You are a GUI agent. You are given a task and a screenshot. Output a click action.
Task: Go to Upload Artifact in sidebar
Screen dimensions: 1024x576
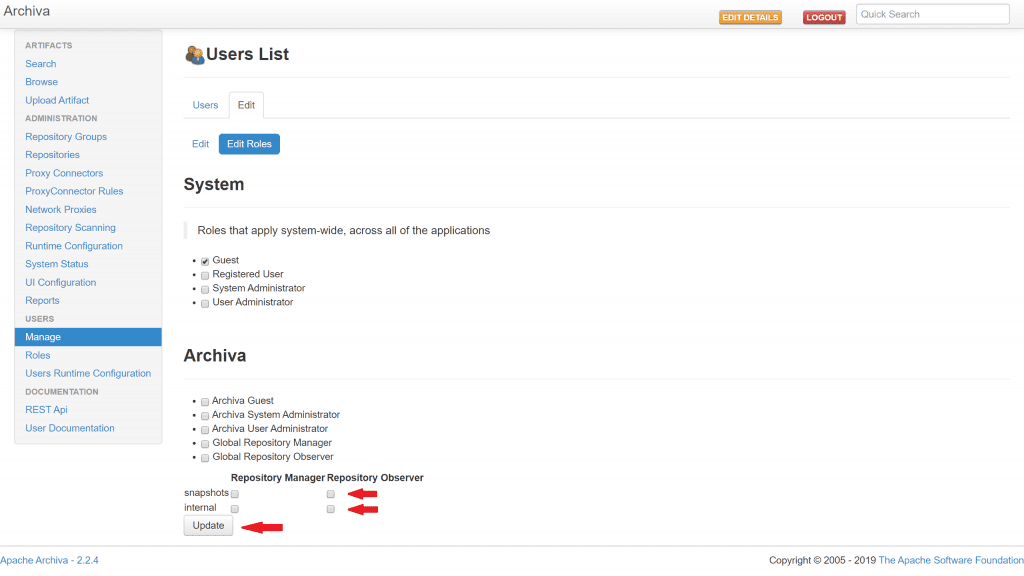[x=57, y=100]
